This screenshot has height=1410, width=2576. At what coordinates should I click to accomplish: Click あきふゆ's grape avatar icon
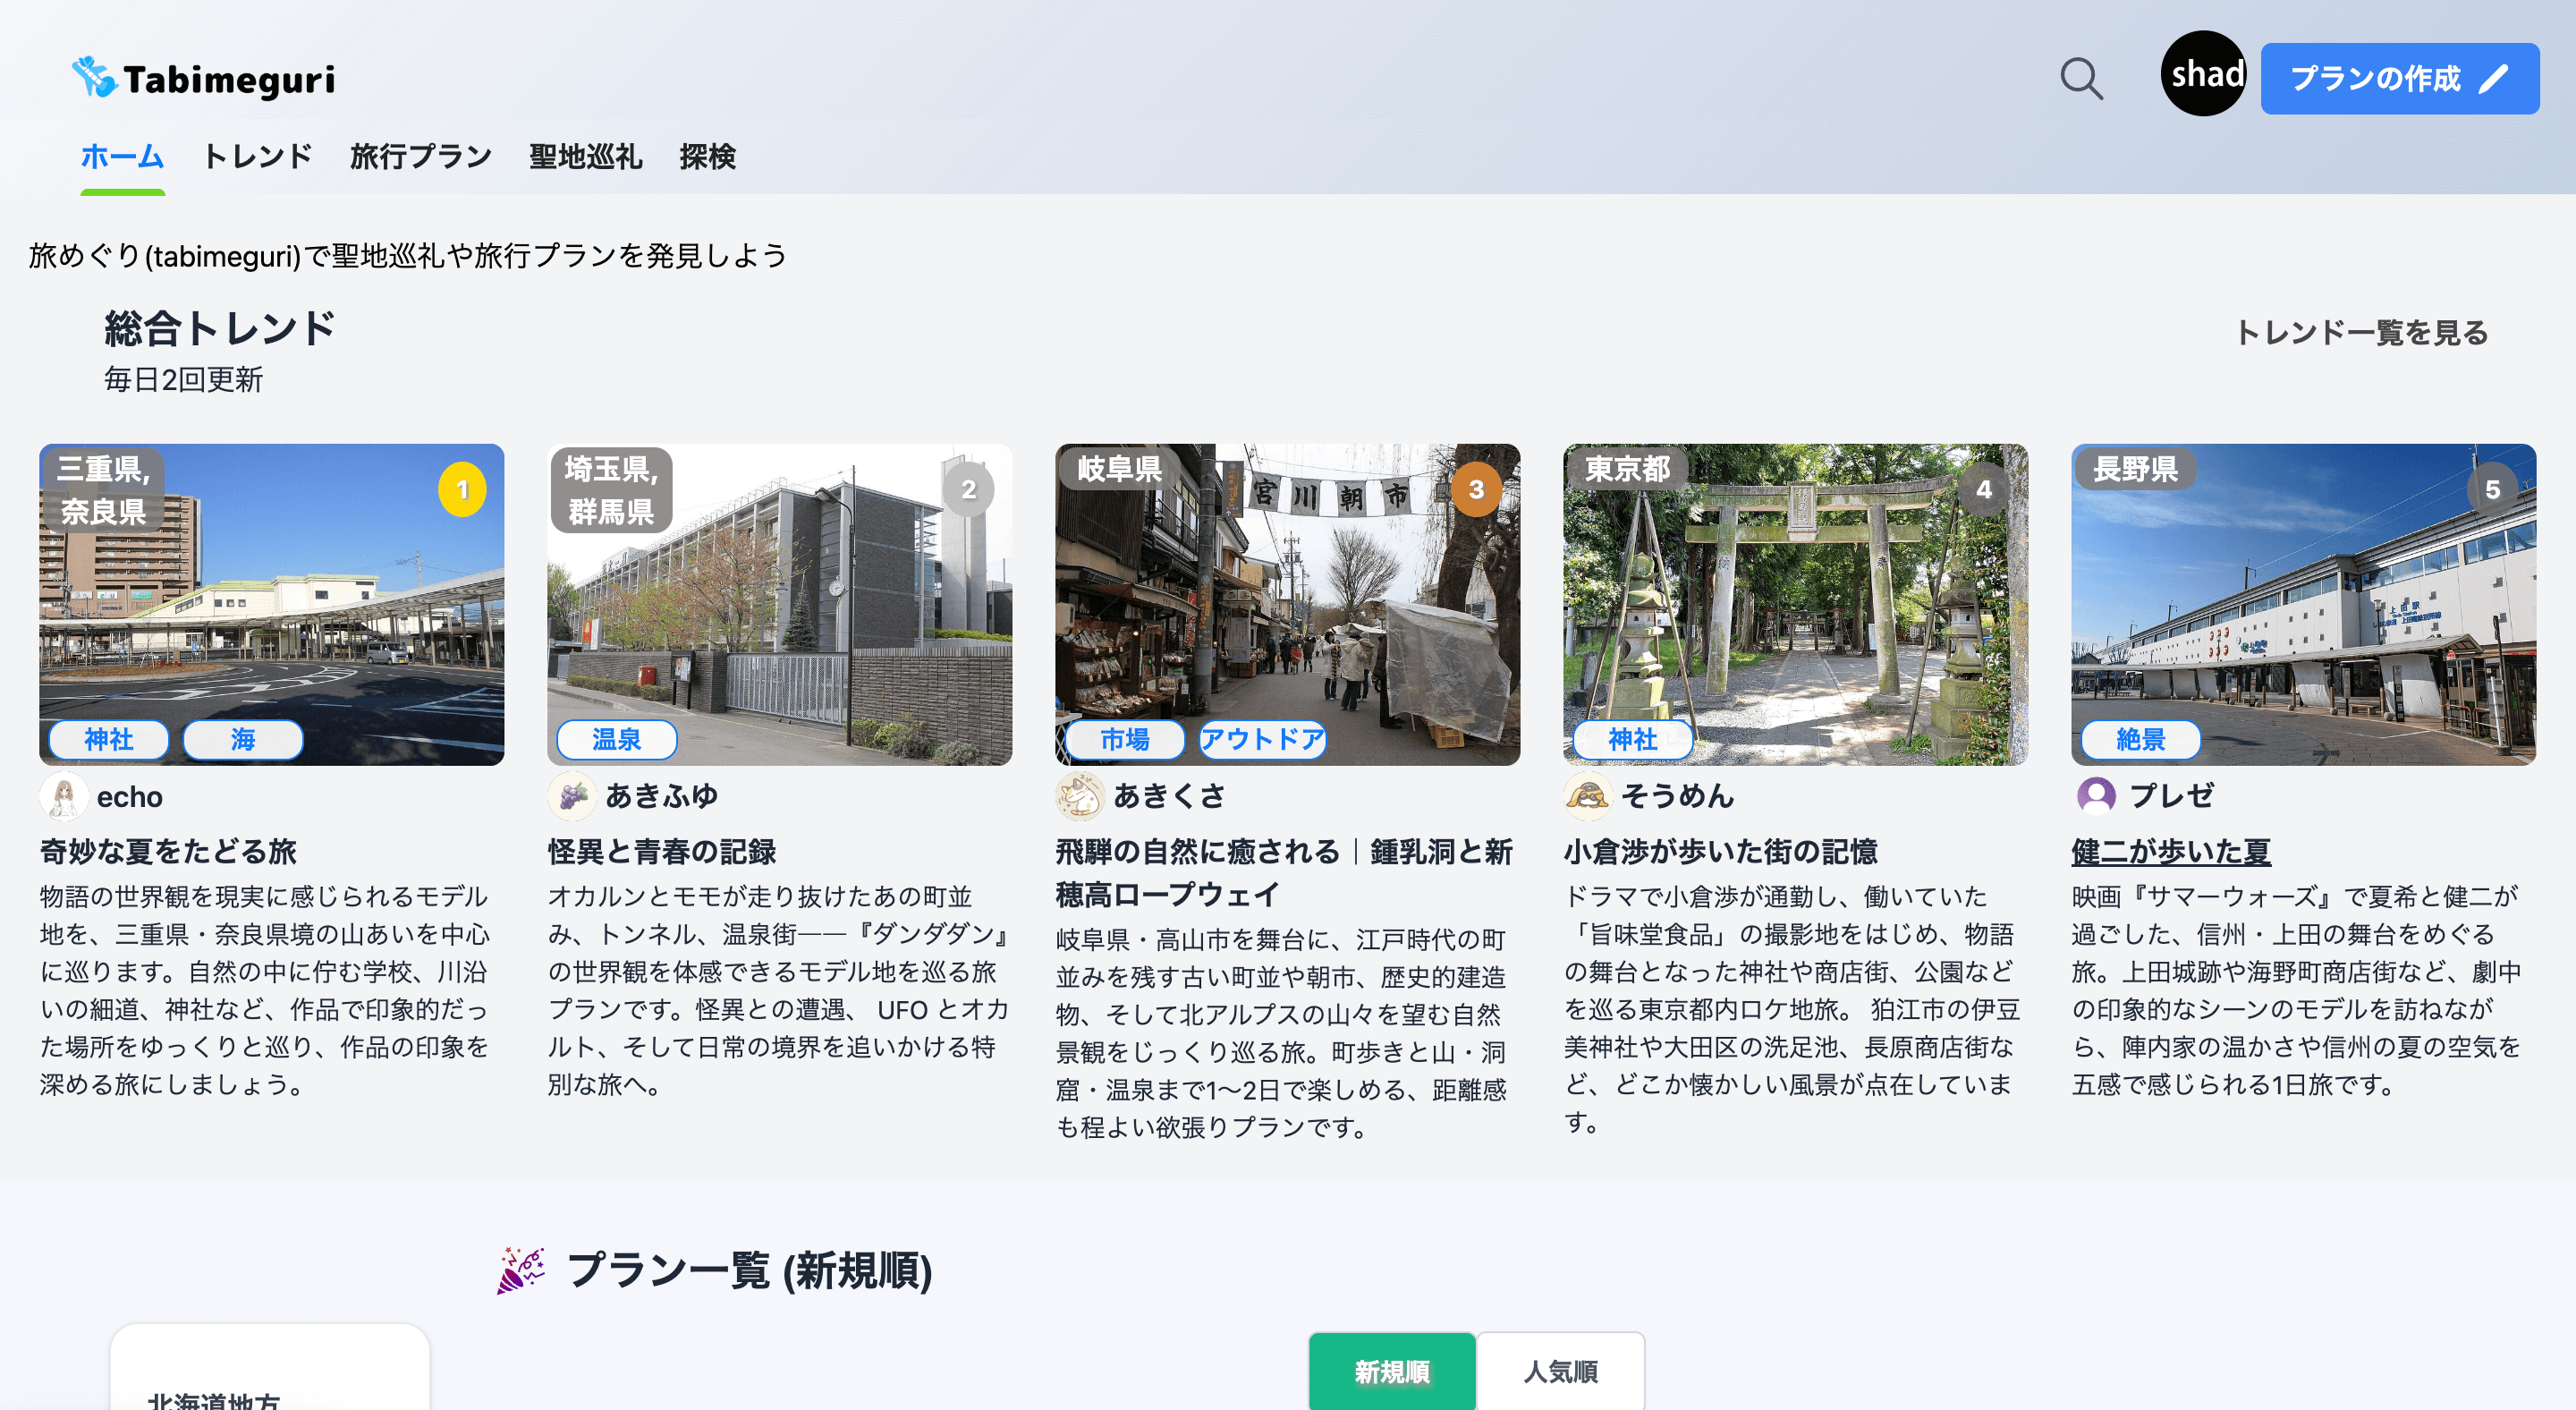pyautogui.click(x=573, y=796)
